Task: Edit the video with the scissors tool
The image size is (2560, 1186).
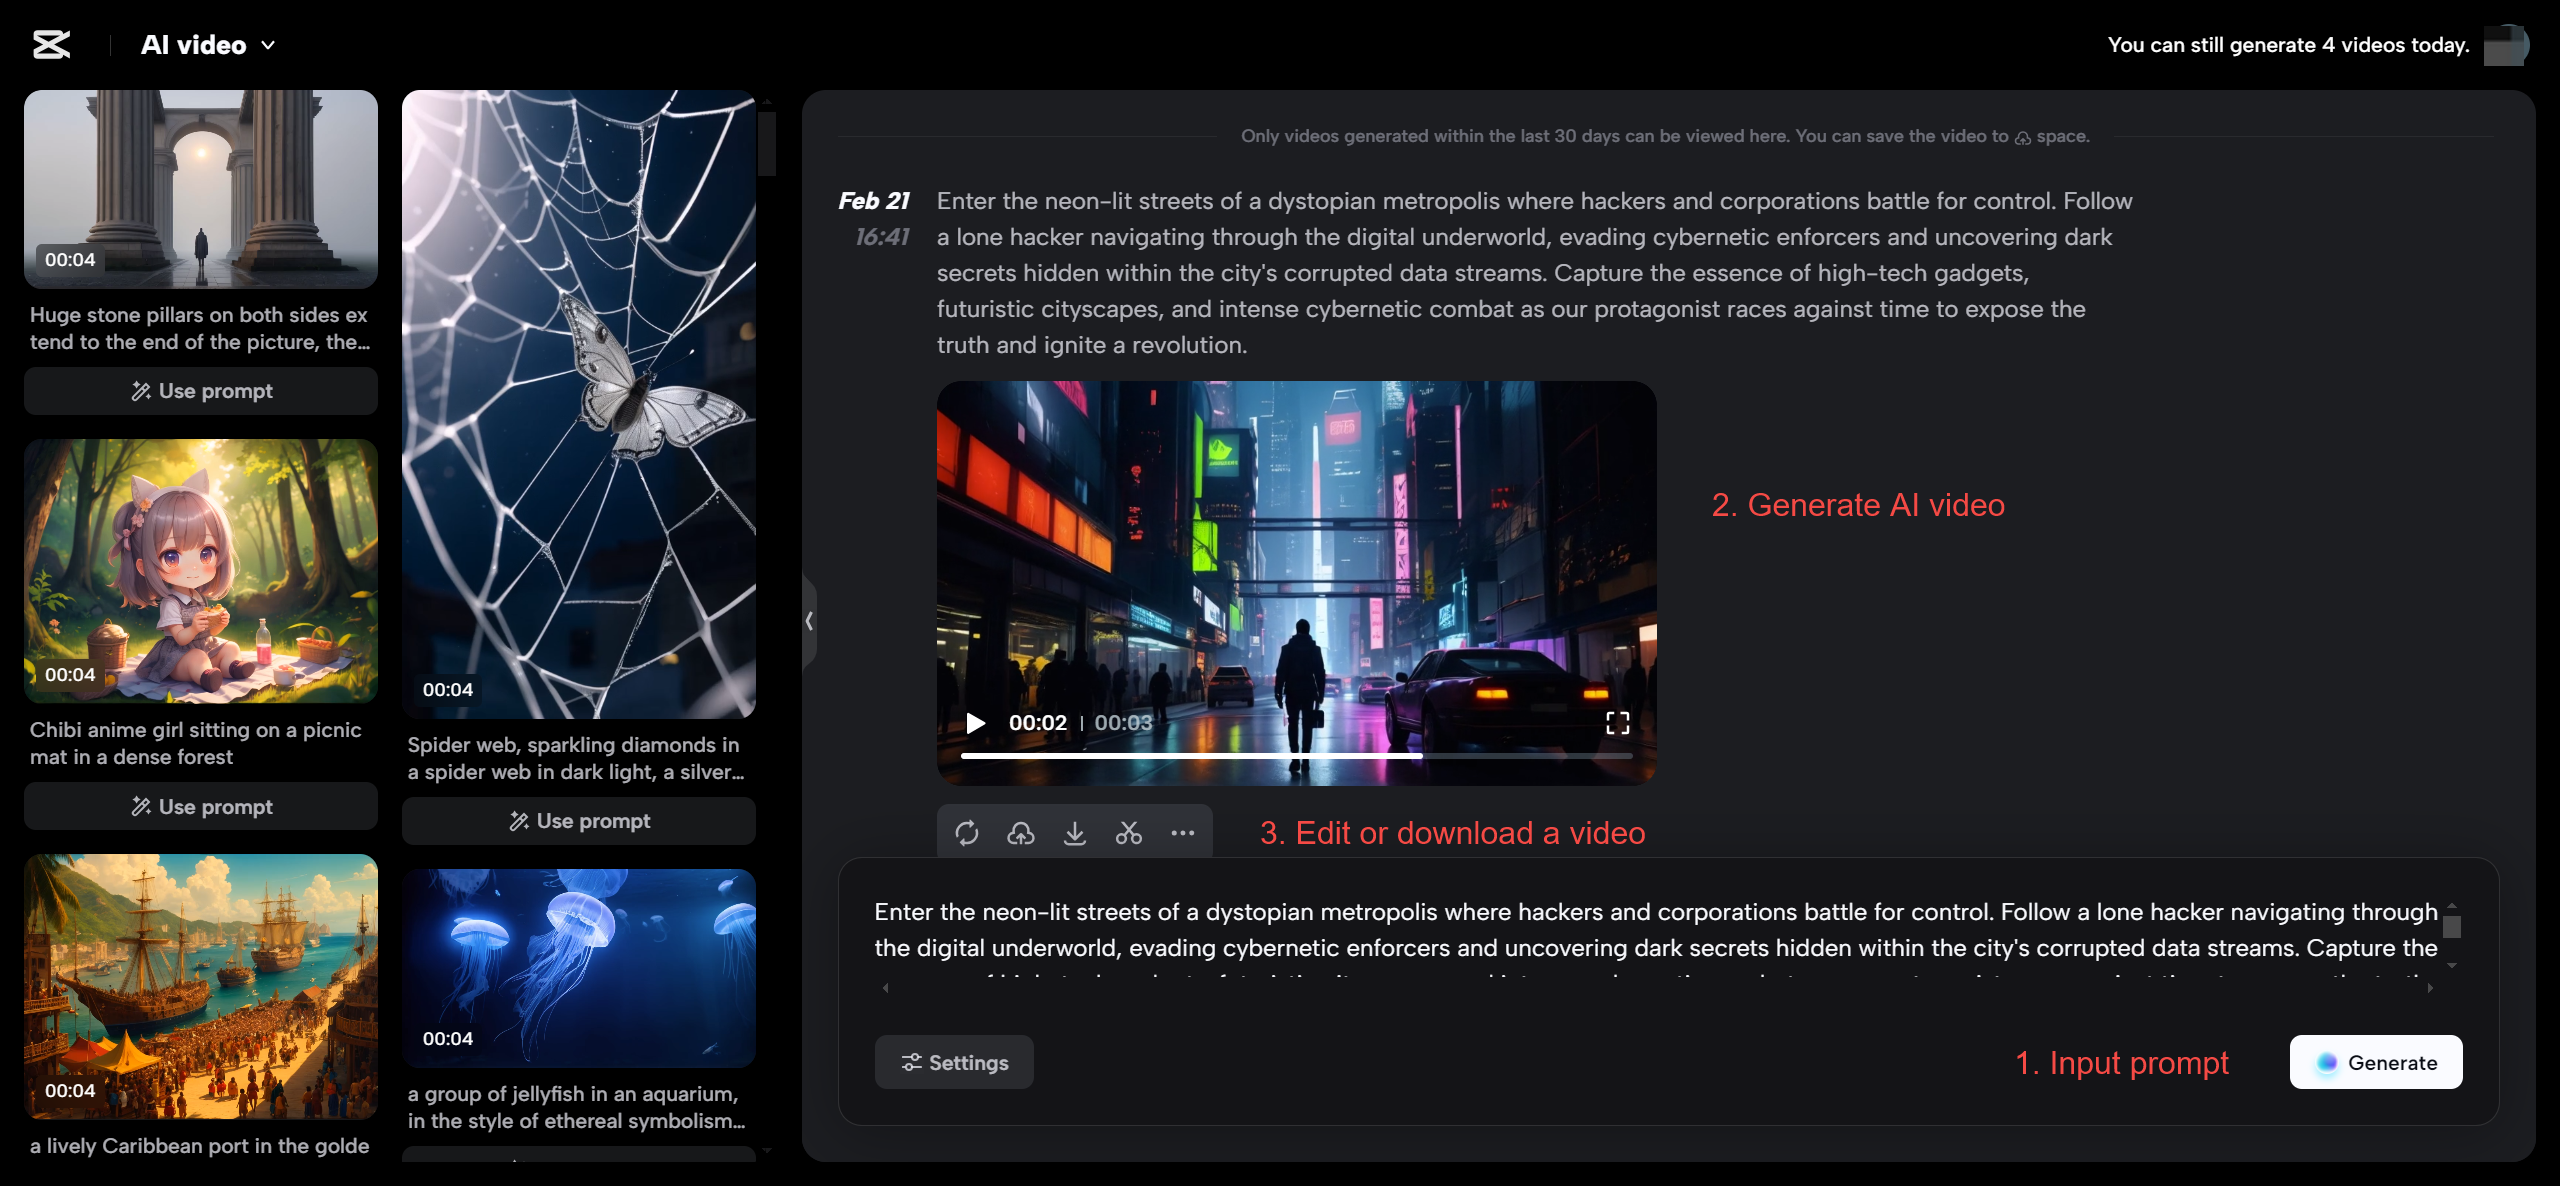Action: [x=1129, y=832]
